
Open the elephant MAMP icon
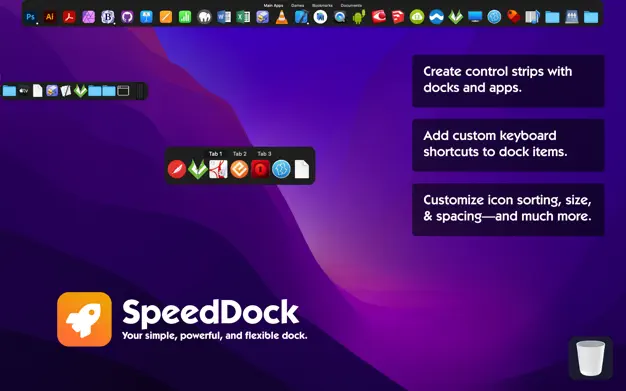click(x=204, y=17)
